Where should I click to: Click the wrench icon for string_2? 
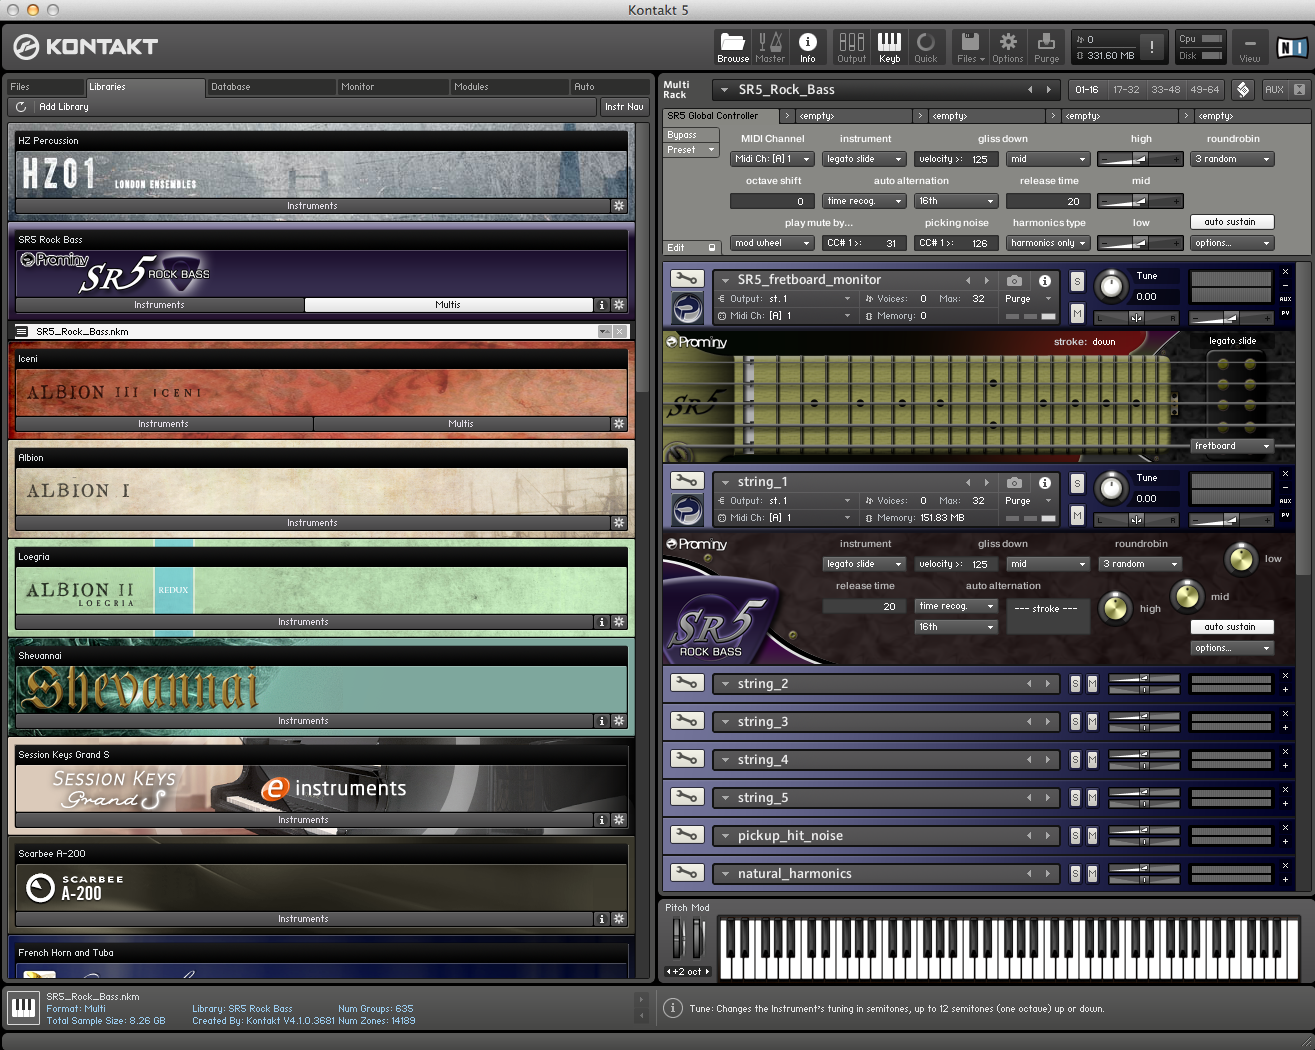pos(687,683)
